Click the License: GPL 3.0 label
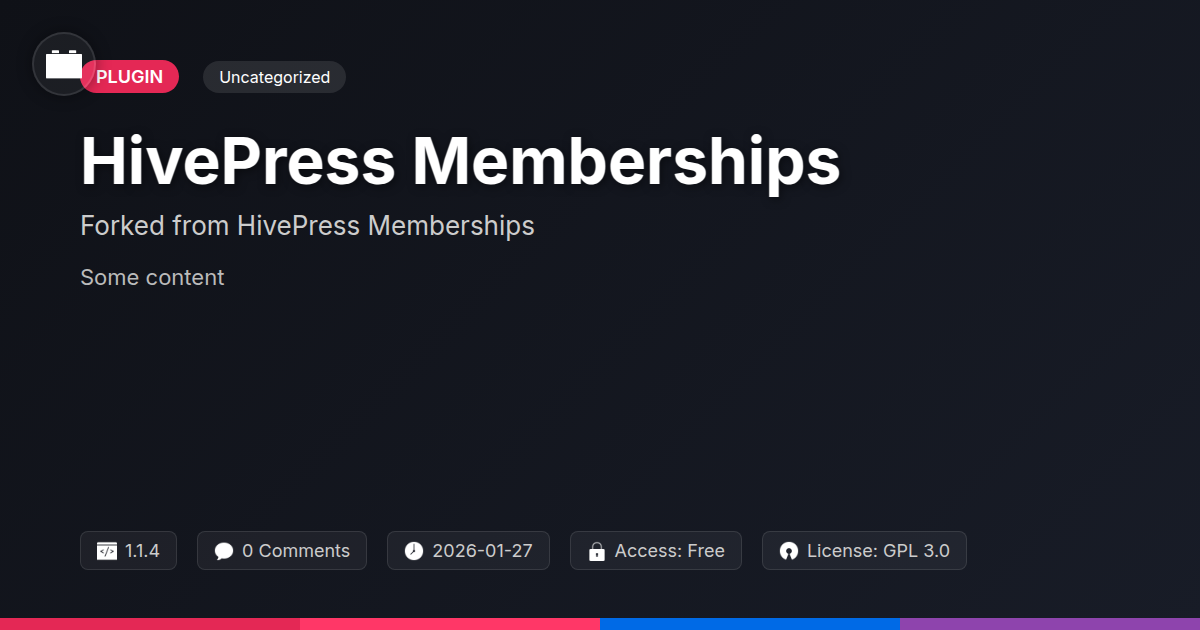 coord(878,551)
